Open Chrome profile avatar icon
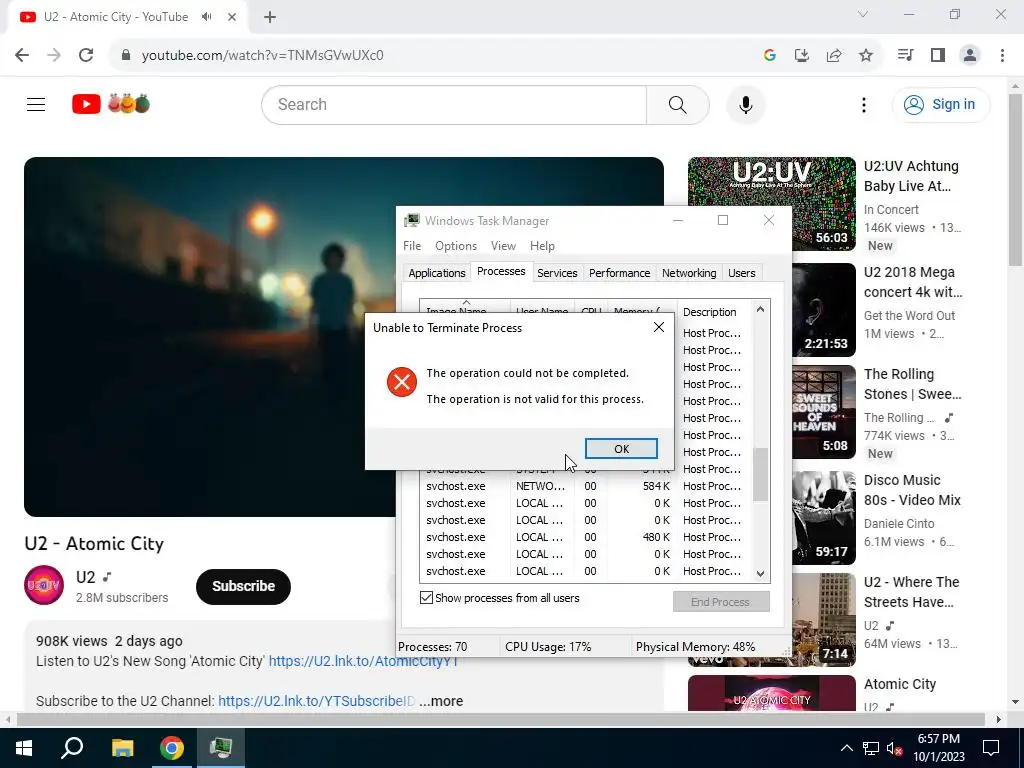The height and width of the screenshot is (768, 1024). (970, 55)
